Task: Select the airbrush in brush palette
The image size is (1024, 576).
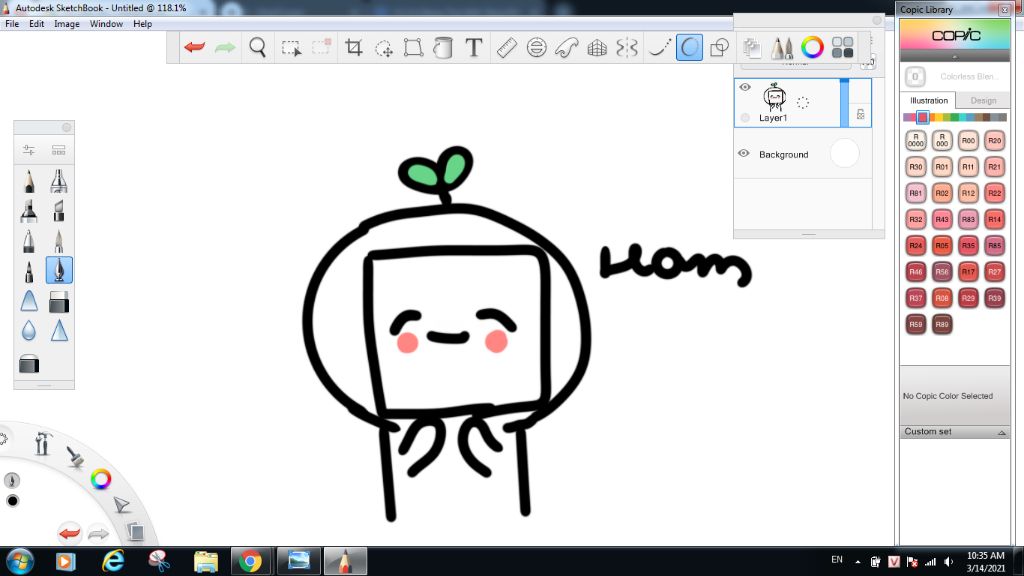Action: point(58,181)
